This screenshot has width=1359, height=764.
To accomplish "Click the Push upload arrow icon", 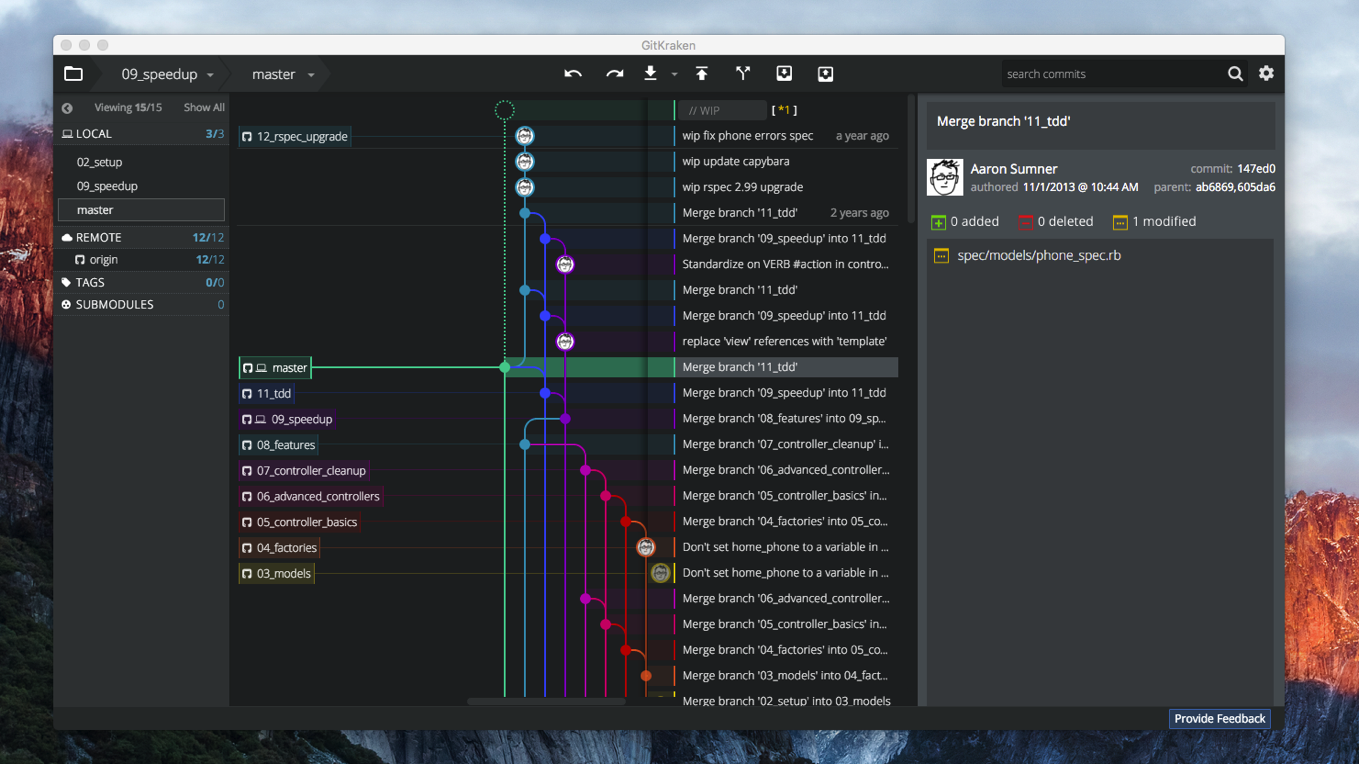I will click(702, 73).
